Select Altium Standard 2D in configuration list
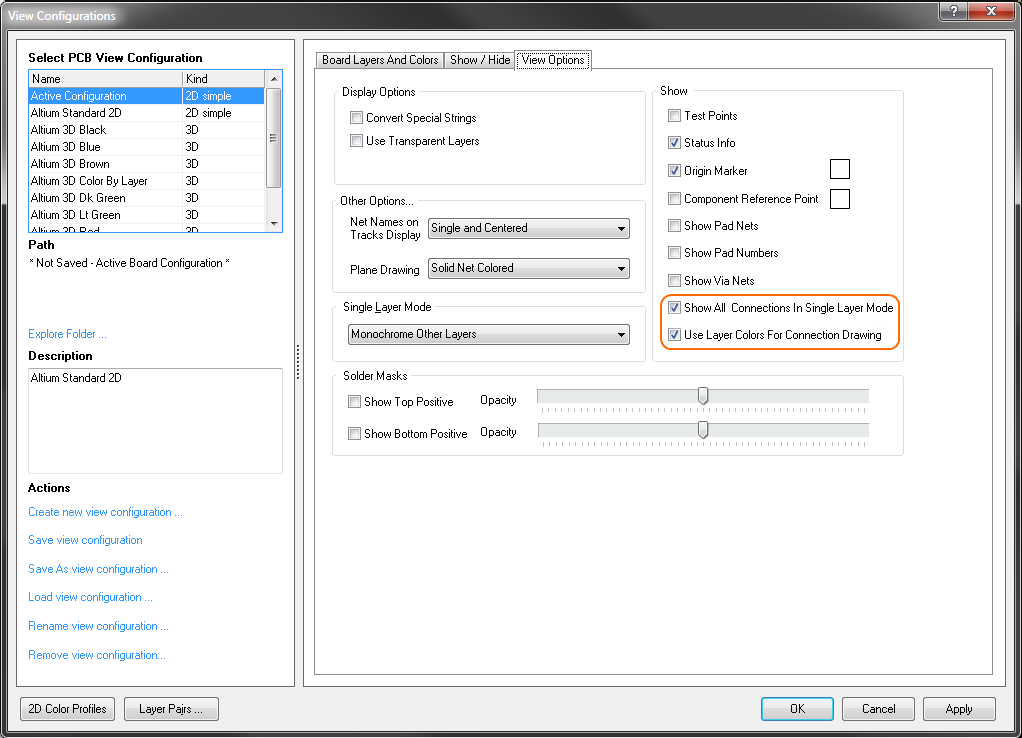 click(x=147, y=113)
